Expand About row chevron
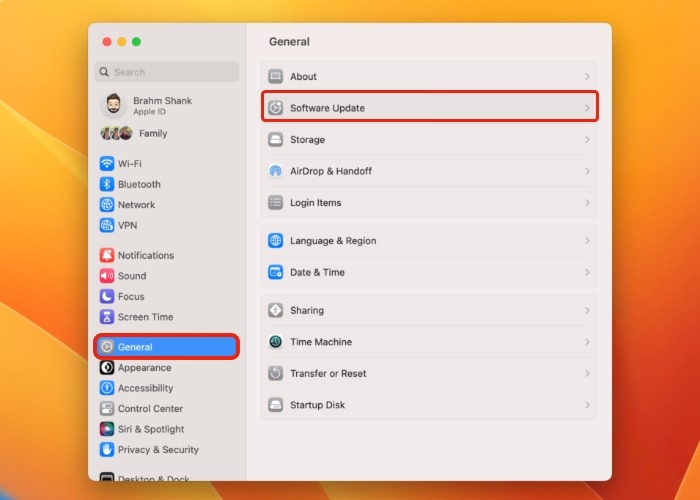The height and width of the screenshot is (500, 700). [x=587, y=76]
